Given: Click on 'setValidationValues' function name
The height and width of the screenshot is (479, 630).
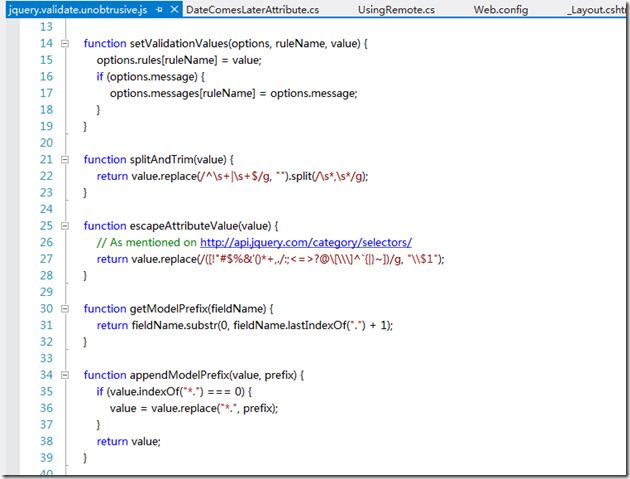Looking at the screenshot, I should (x=179, y=43).
